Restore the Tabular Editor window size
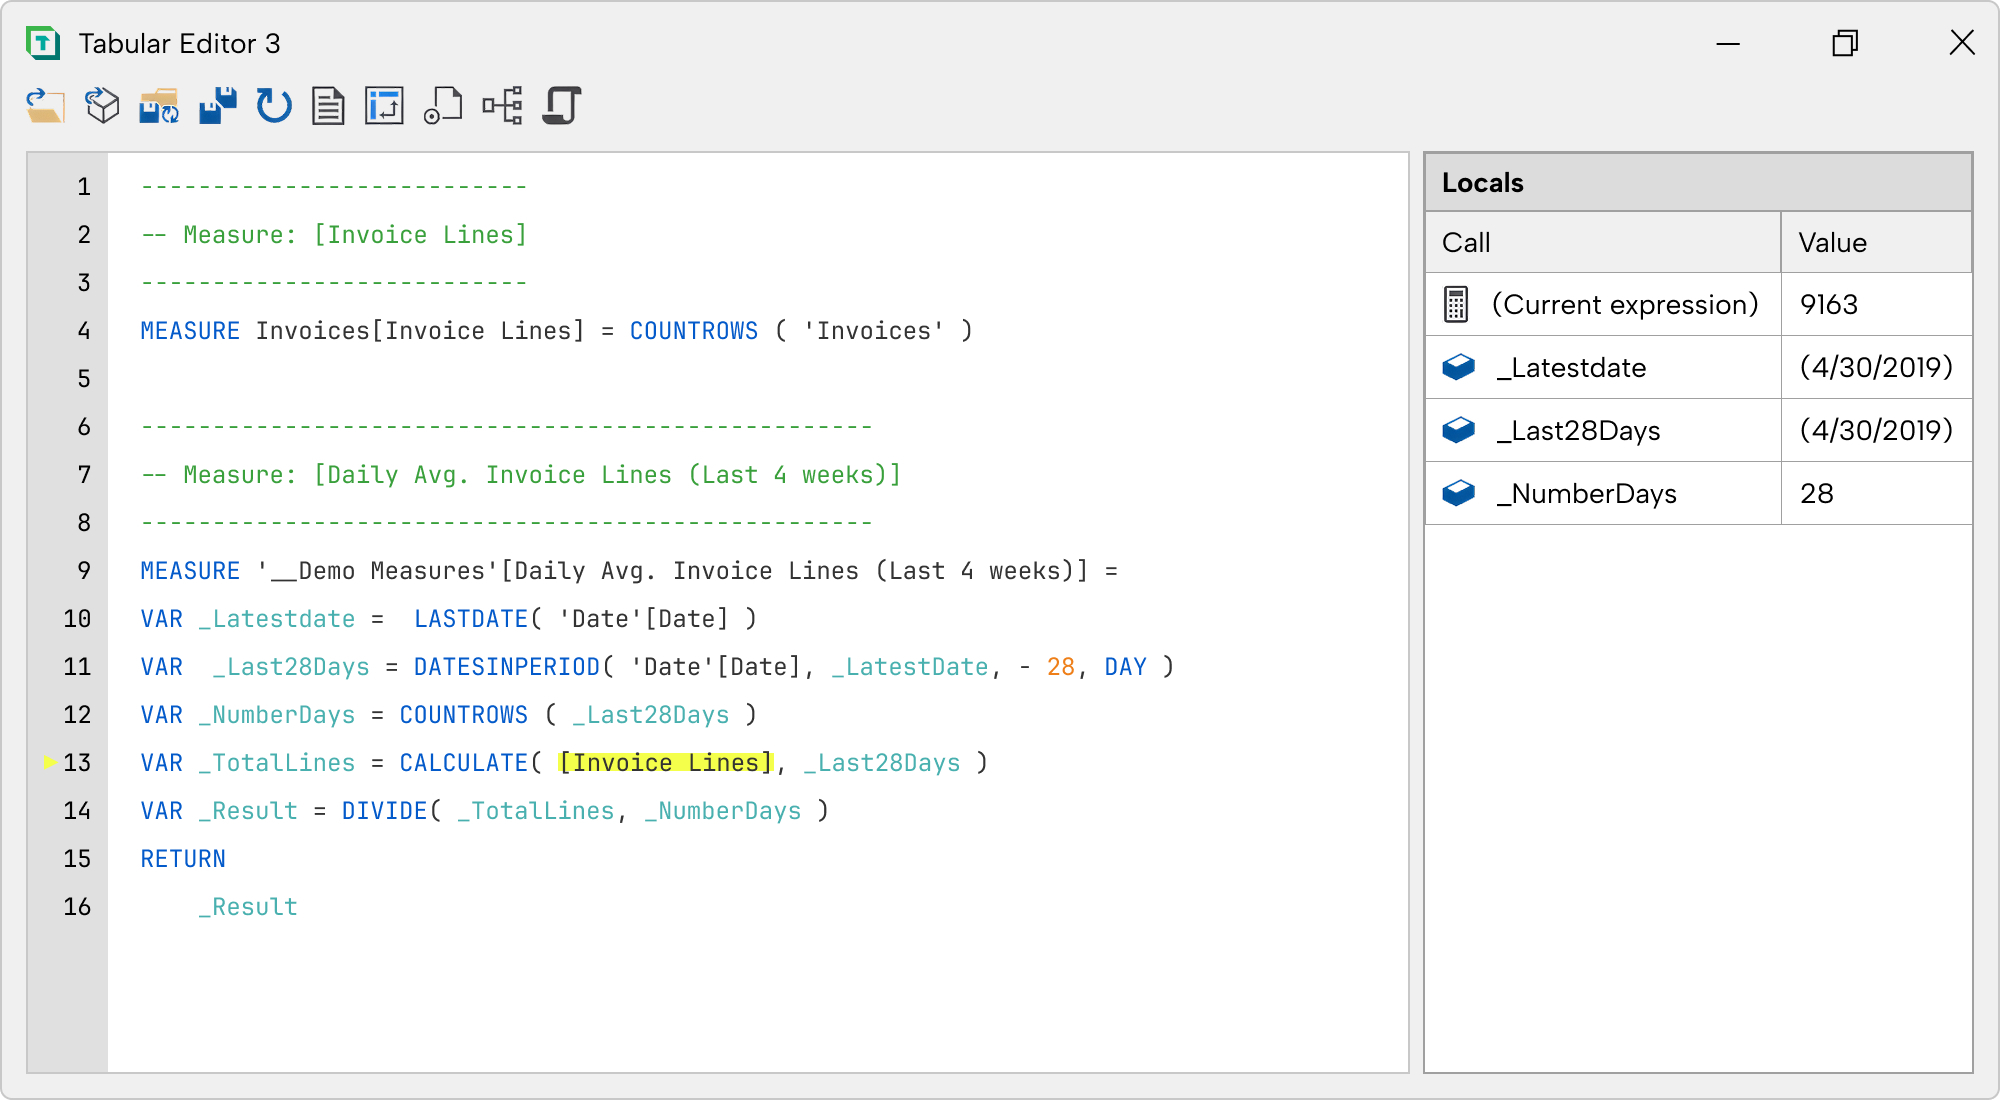The image size is (2000, 1100). [x=1845, y=43]
